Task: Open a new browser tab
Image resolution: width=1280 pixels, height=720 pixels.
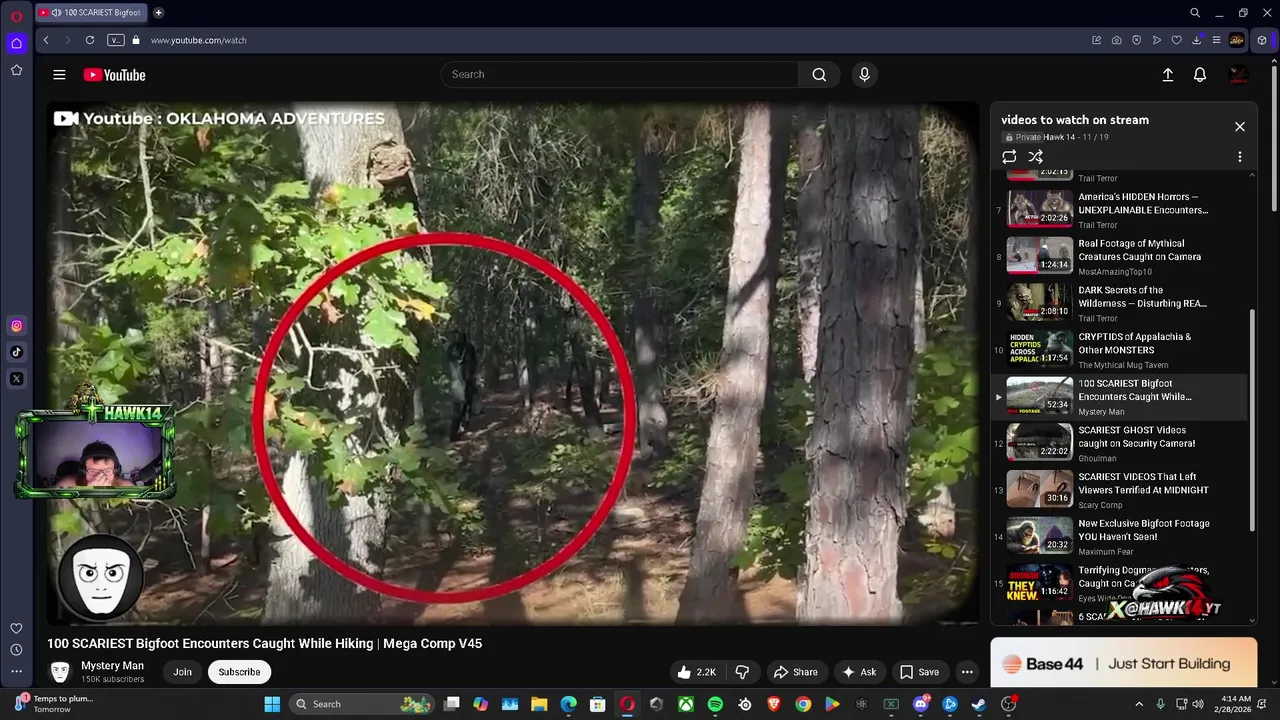Action: pyautogui.click(x=158, y=13)
